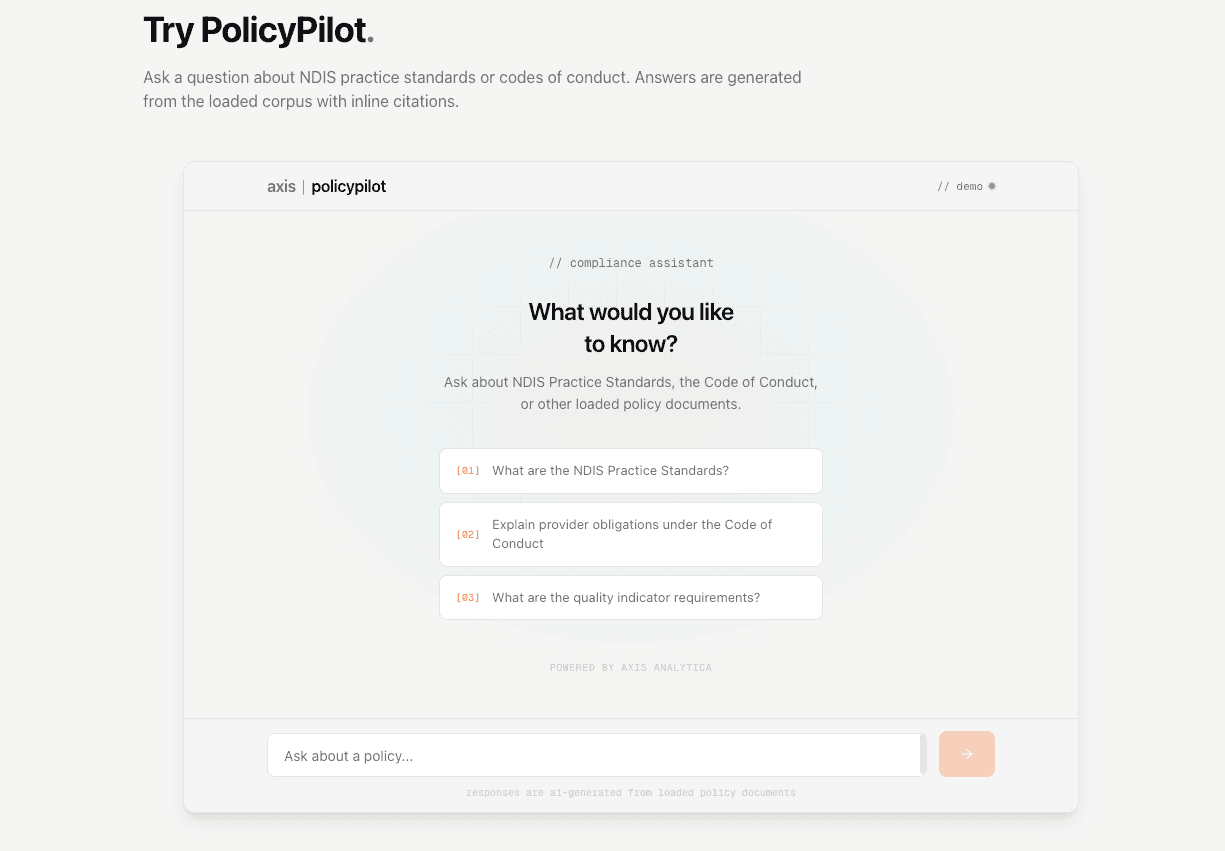Screen dimensions: 1225x851
Task: Click the demo status dot indicator
Action: [991, 186]
